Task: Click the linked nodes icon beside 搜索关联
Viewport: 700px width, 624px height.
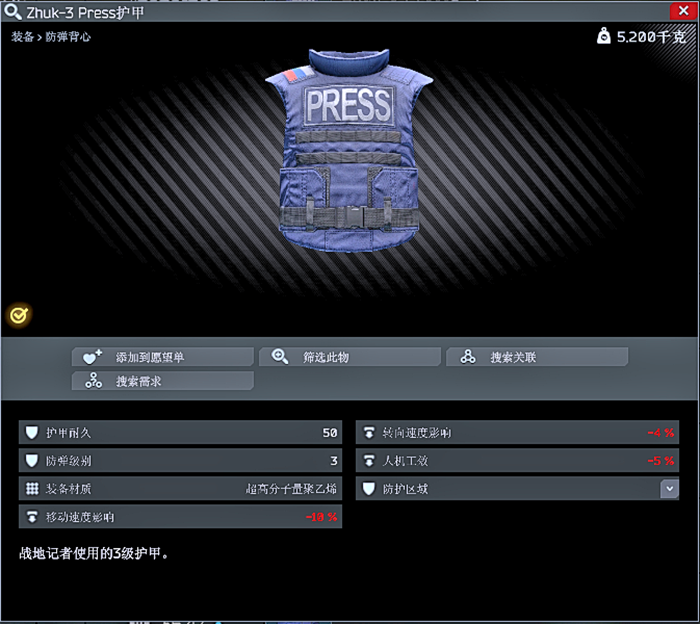Action: click(468, 357)
